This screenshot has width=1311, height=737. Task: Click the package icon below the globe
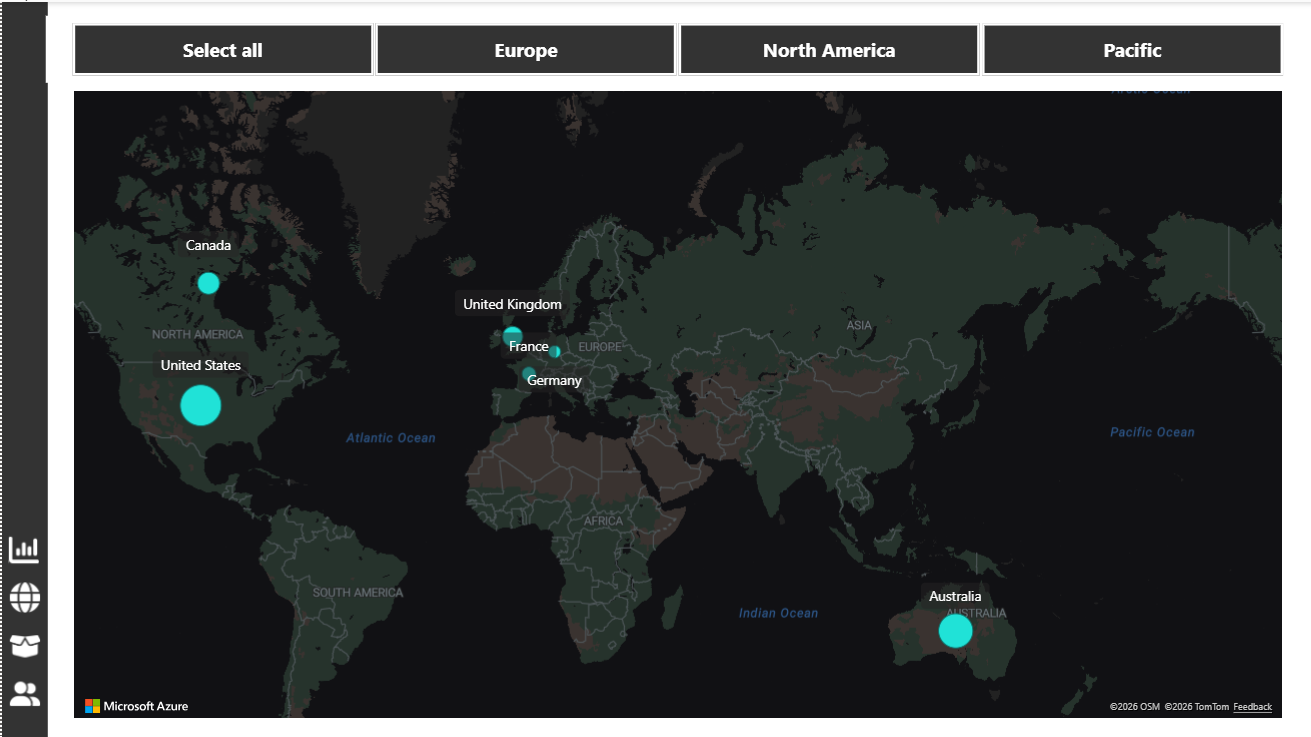[24, 645]
